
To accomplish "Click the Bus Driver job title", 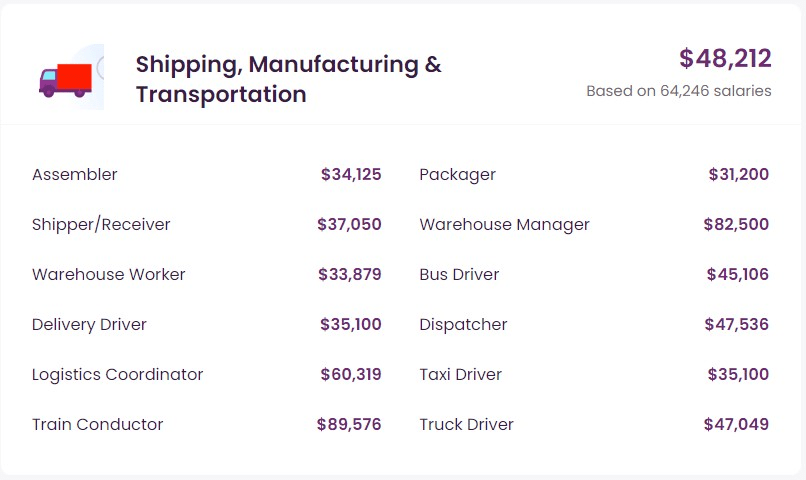I will point(459,275).
